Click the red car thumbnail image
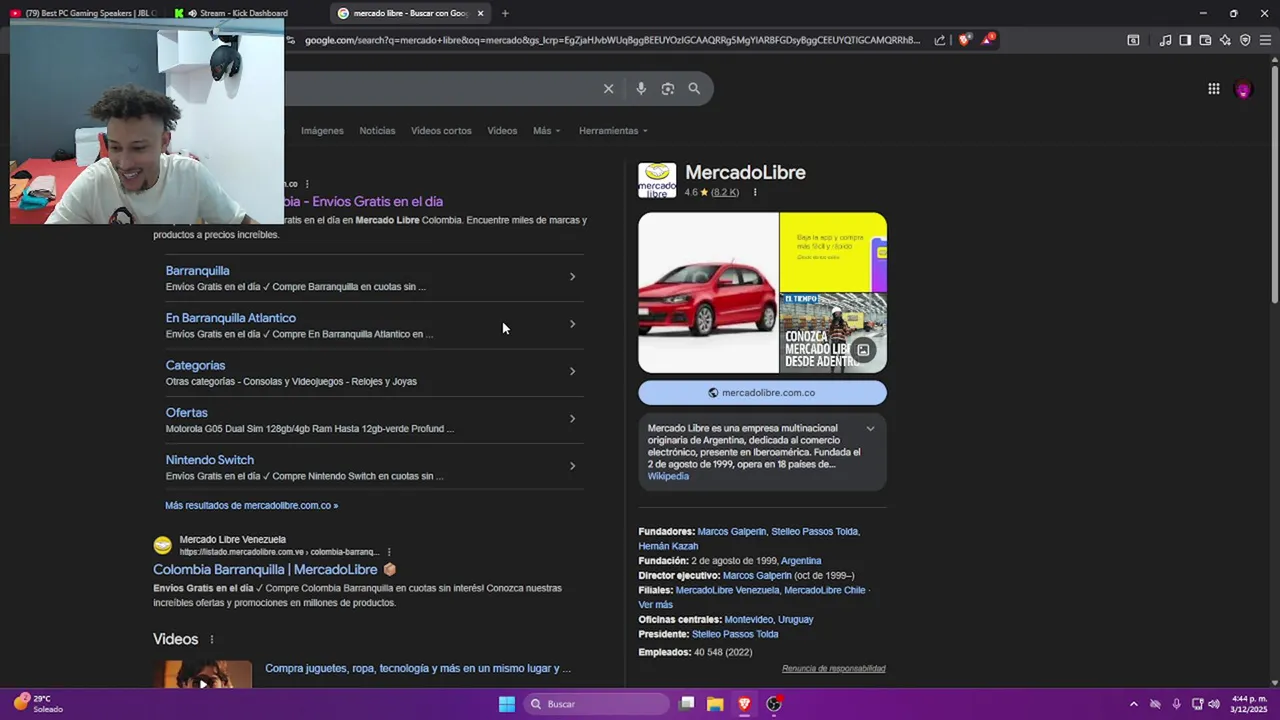This screenshot has width=1280, height=720. coord(708,293)
